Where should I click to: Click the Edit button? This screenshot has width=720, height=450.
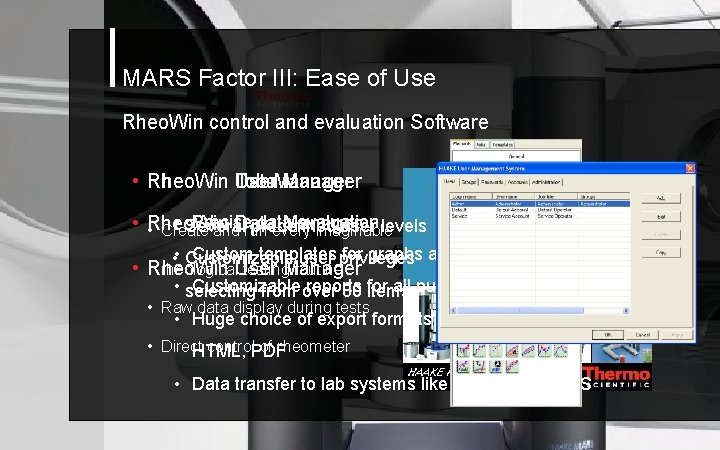[661, 217]
